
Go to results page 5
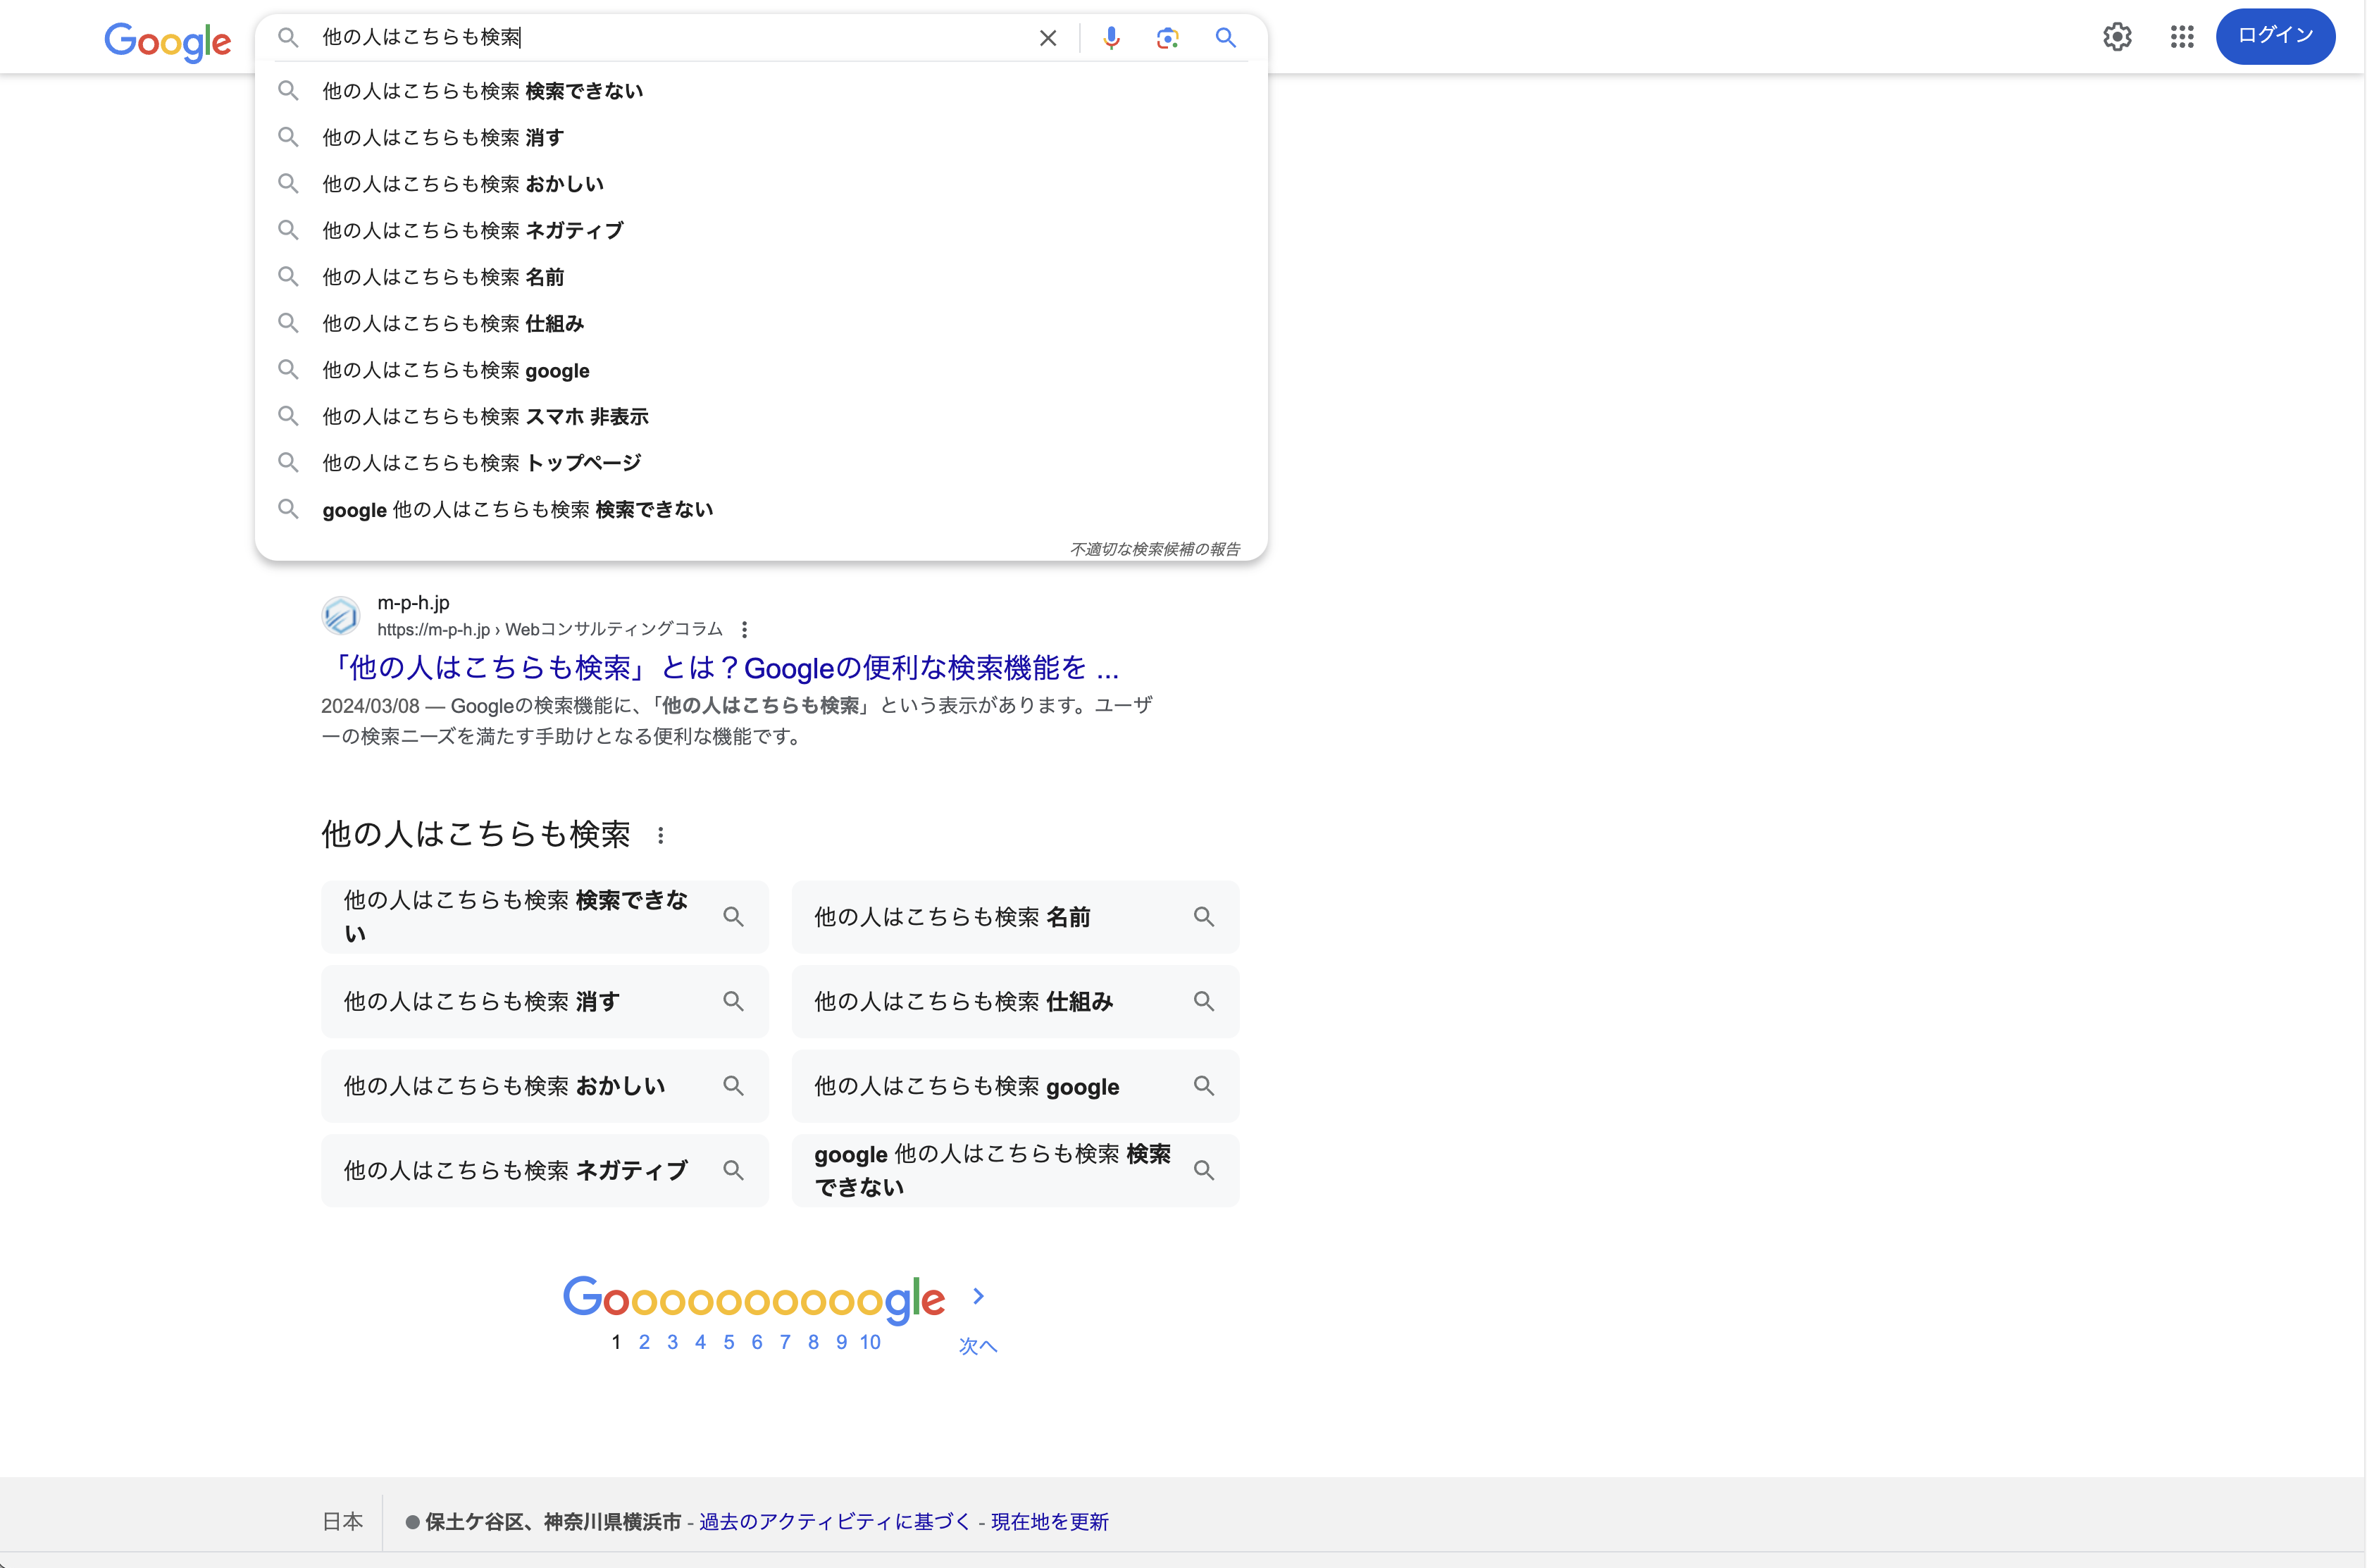[729, 1342]
